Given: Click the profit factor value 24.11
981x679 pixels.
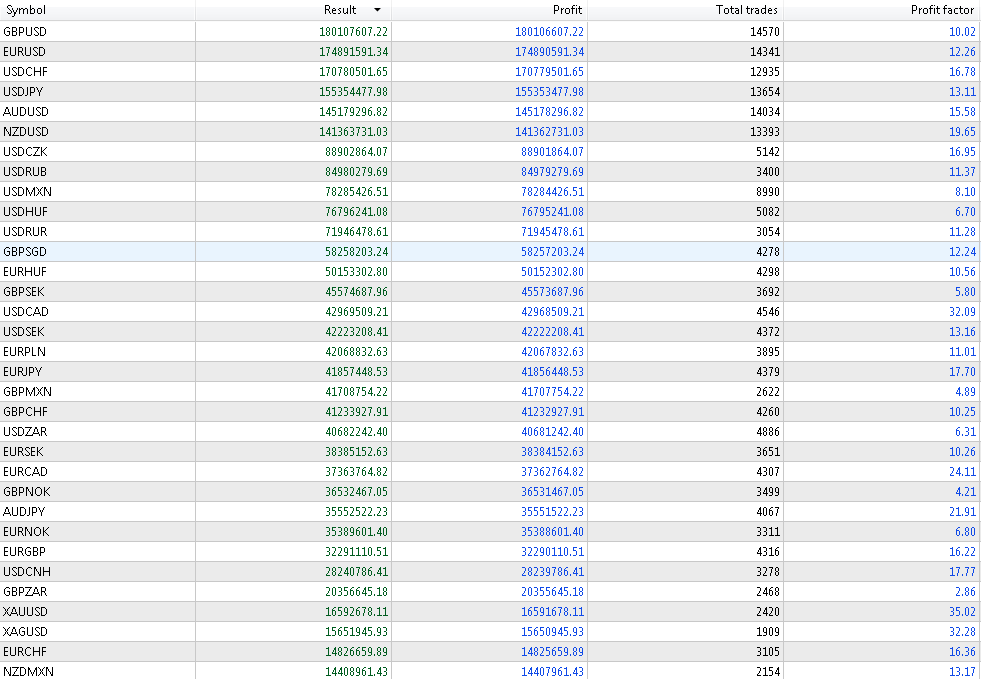Looking at the screenshot, I should click(962, 472).
